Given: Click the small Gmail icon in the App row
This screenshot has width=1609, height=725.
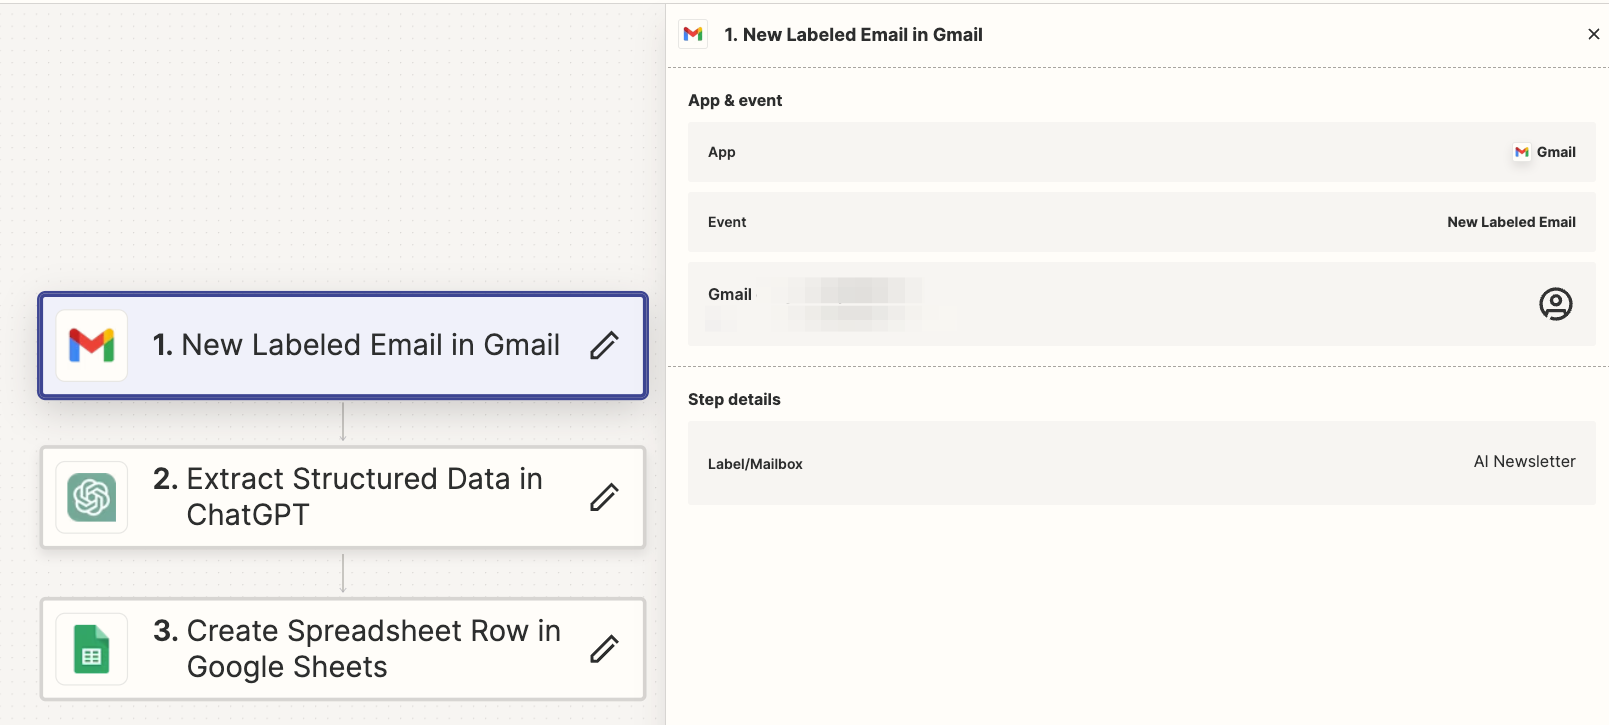Looking at the screenshot, I should coord(1522,152).
